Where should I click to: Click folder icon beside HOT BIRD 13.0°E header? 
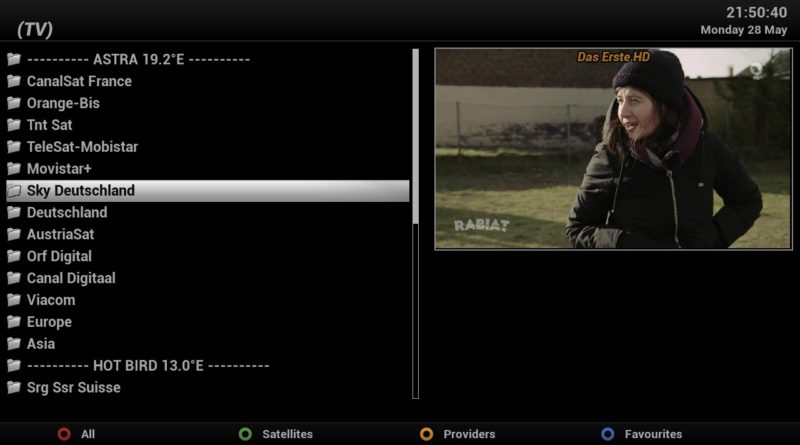[14, 366]
